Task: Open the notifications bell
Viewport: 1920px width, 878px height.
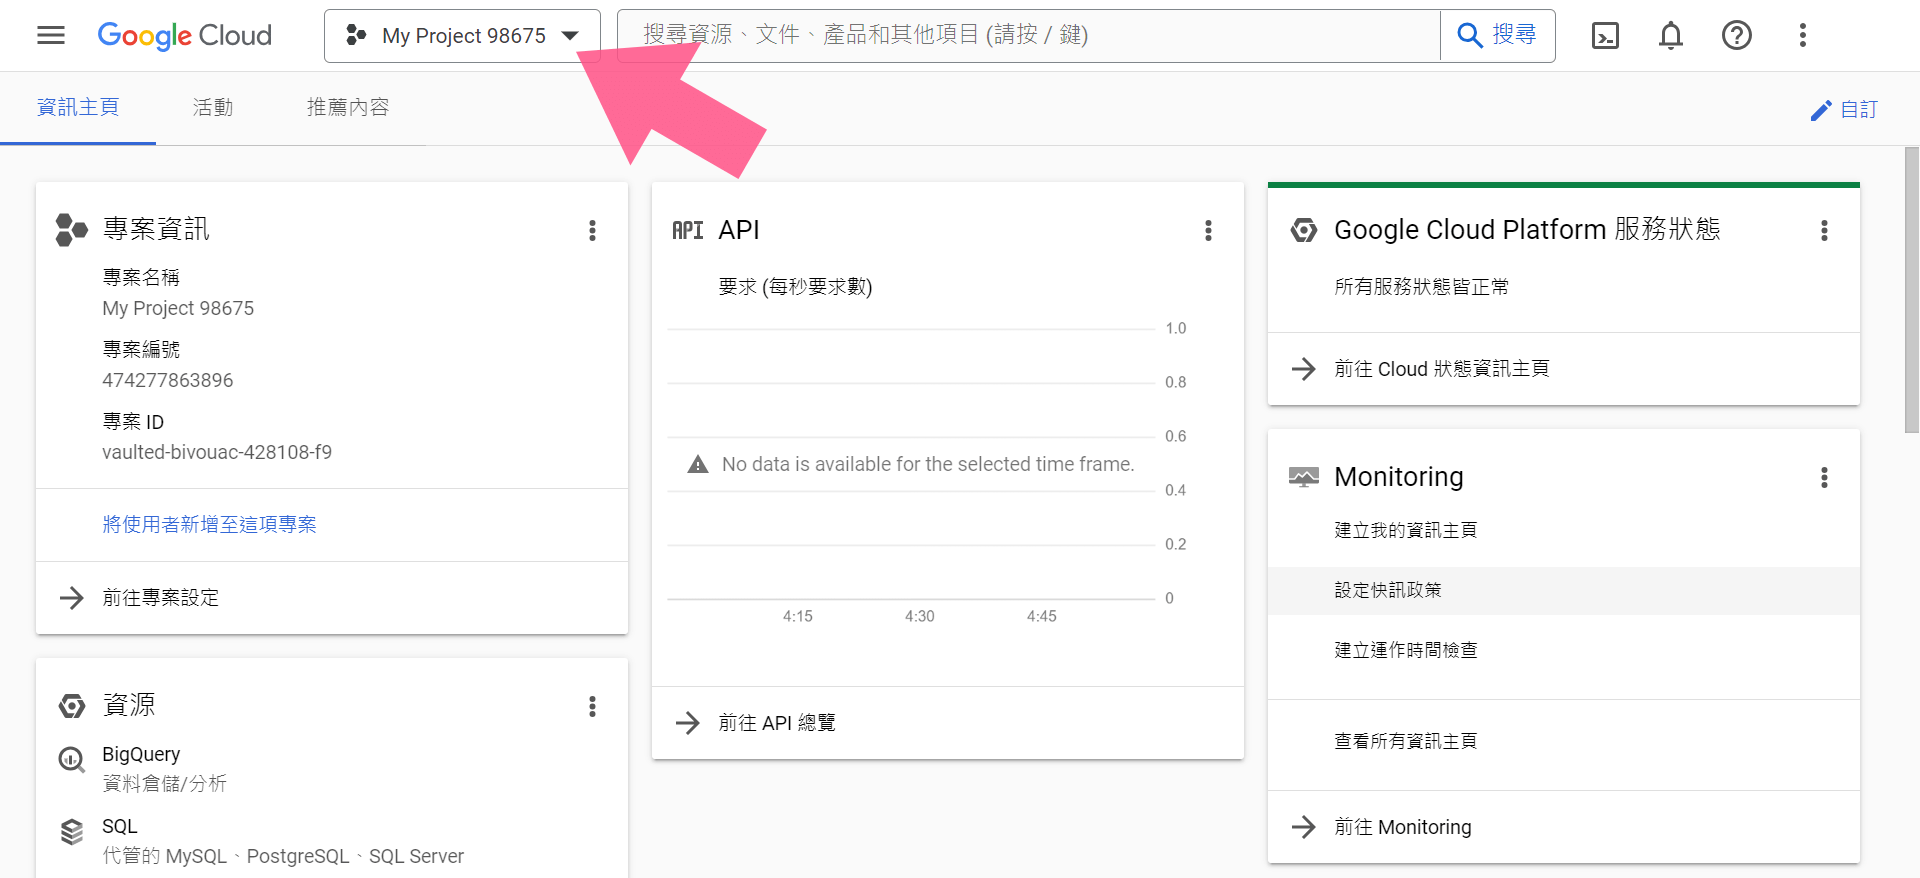Action: 1671,36
